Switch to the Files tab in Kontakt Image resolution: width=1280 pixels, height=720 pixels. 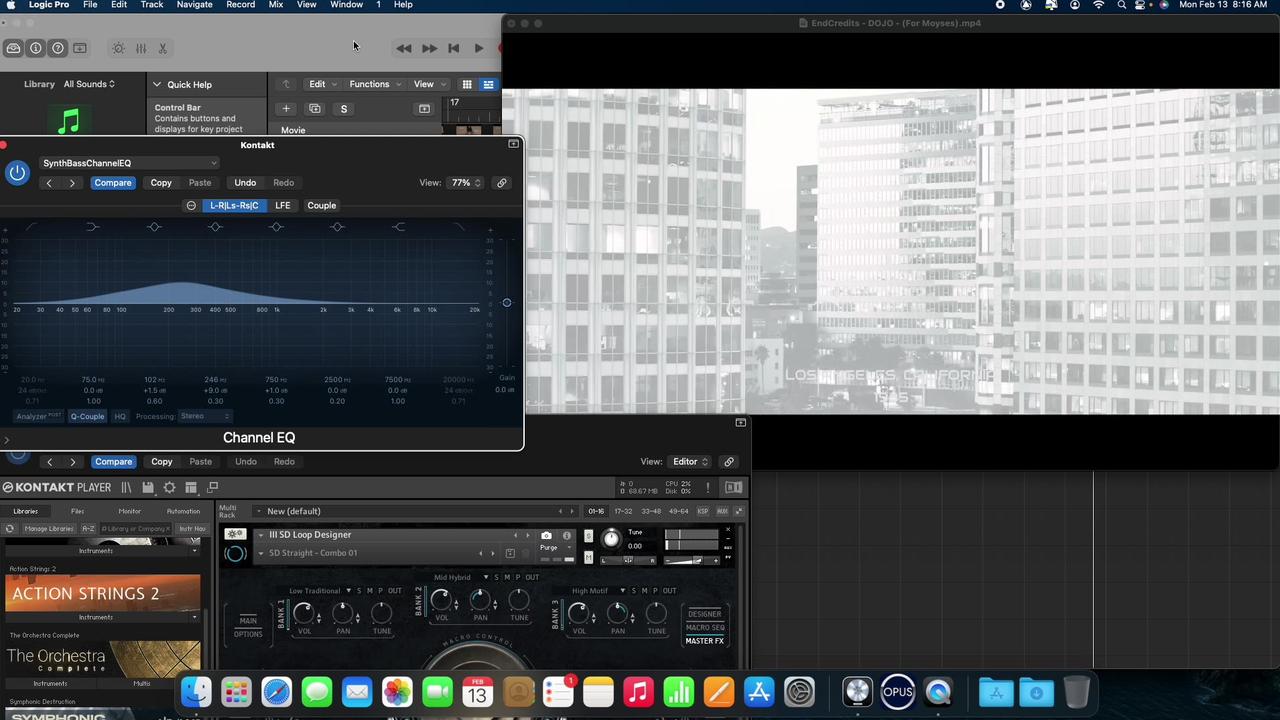[x=77, y=511]
